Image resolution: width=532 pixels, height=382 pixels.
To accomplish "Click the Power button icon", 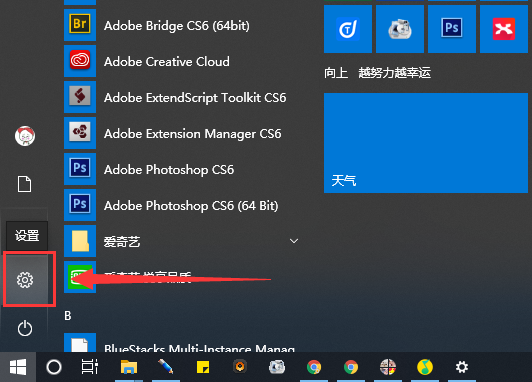I will pyautogui.click(x=25, y=328).
